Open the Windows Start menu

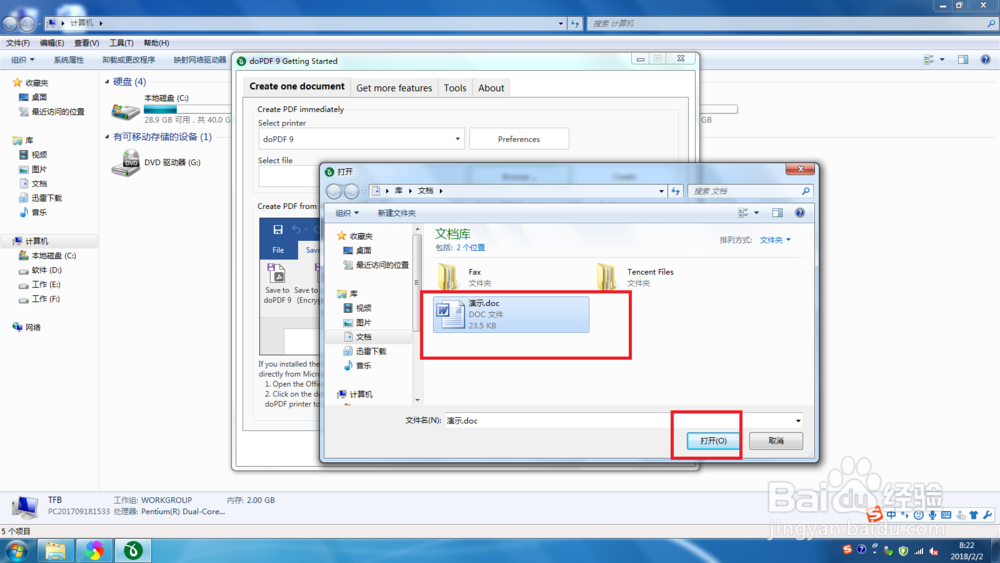[17, 550]
